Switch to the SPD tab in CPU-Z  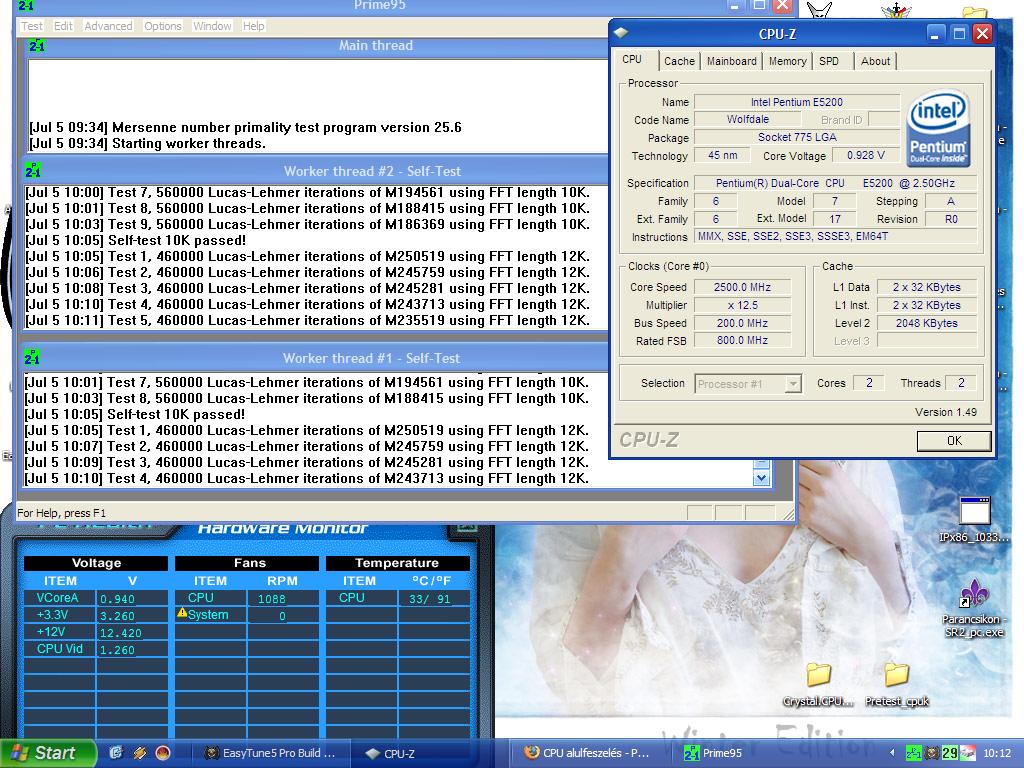coord(829,61)
